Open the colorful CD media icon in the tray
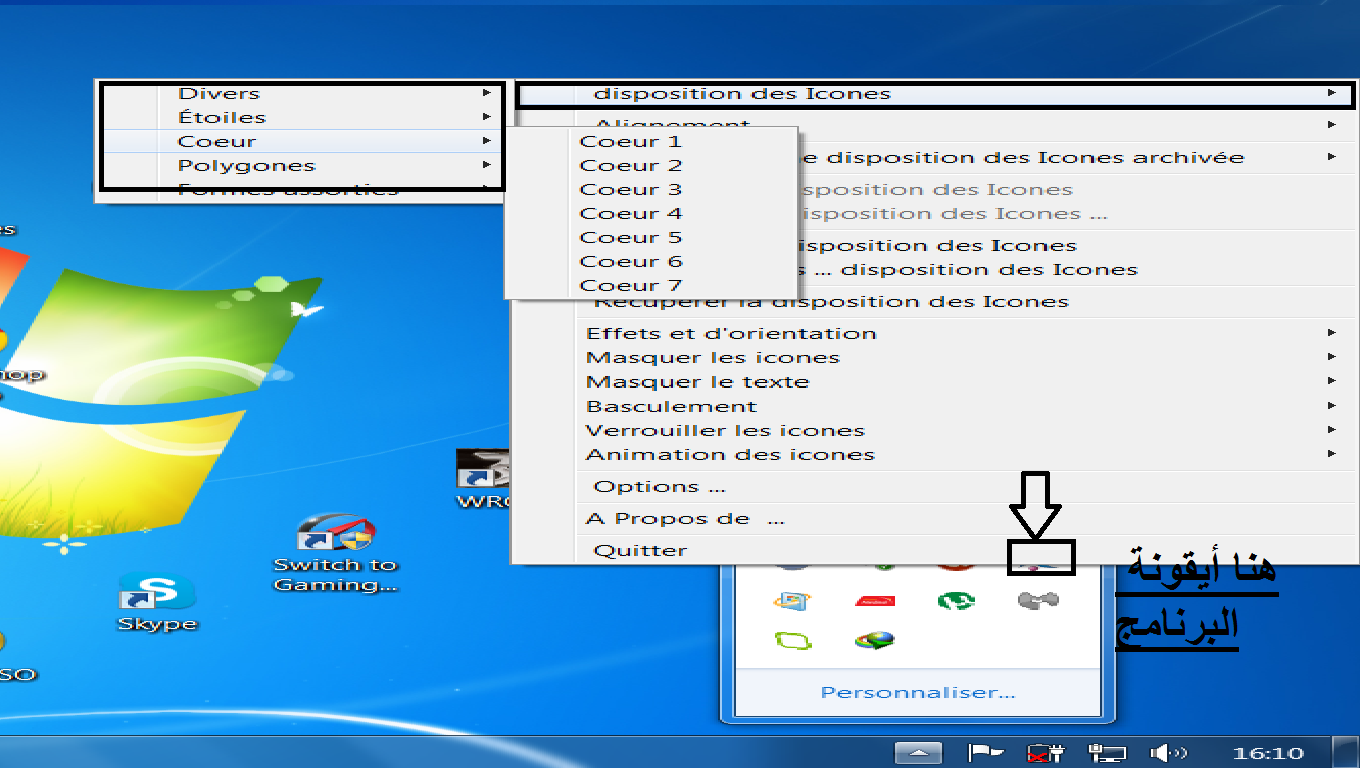The image size is (1360, 768). pos(873,640)
